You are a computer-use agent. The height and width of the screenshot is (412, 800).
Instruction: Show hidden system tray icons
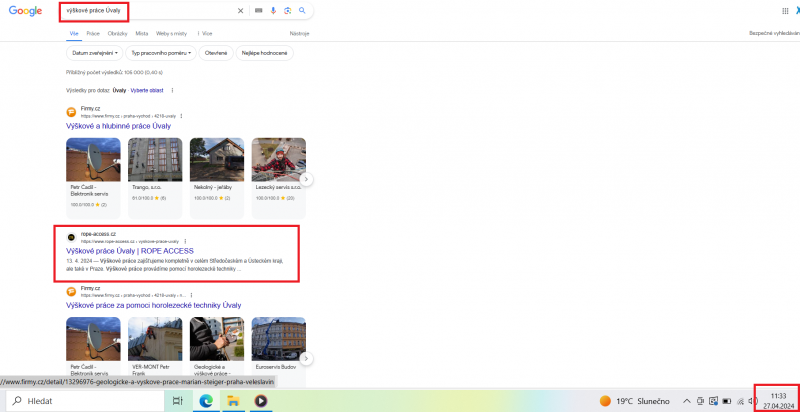tap(687, 401)
